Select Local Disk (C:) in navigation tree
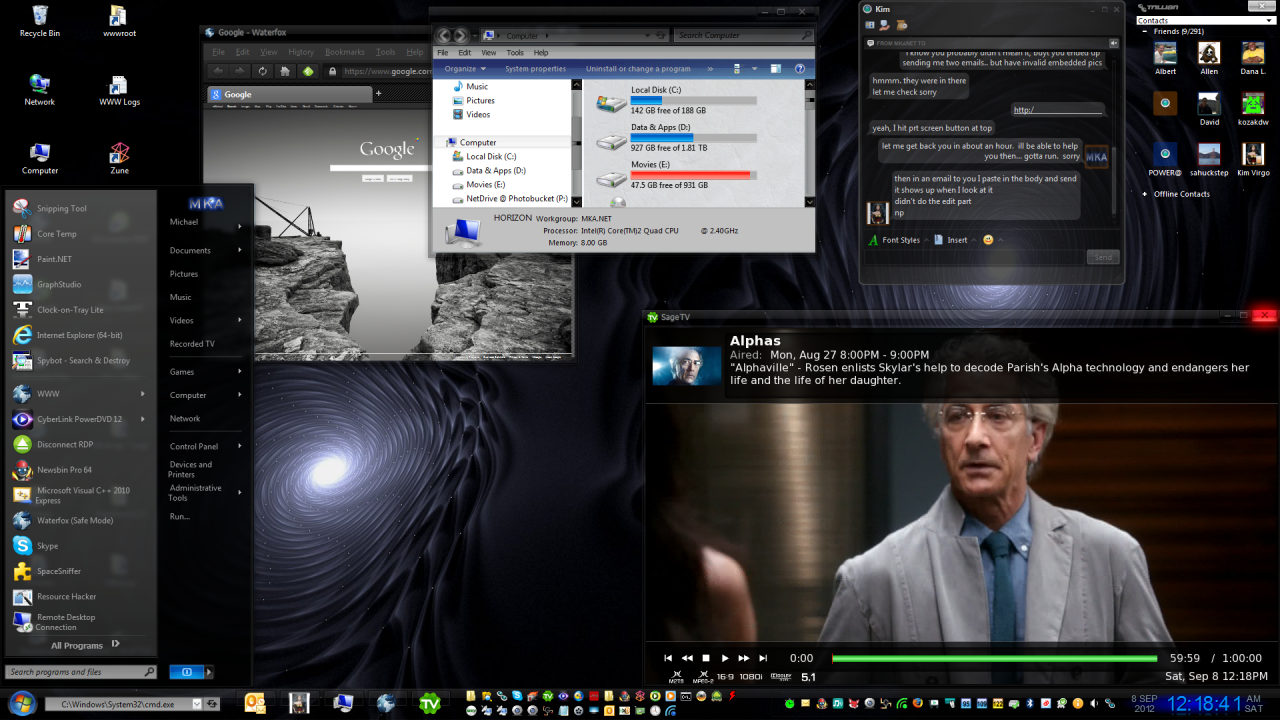This screenshot has width=1280, height=720. point(491,156)
